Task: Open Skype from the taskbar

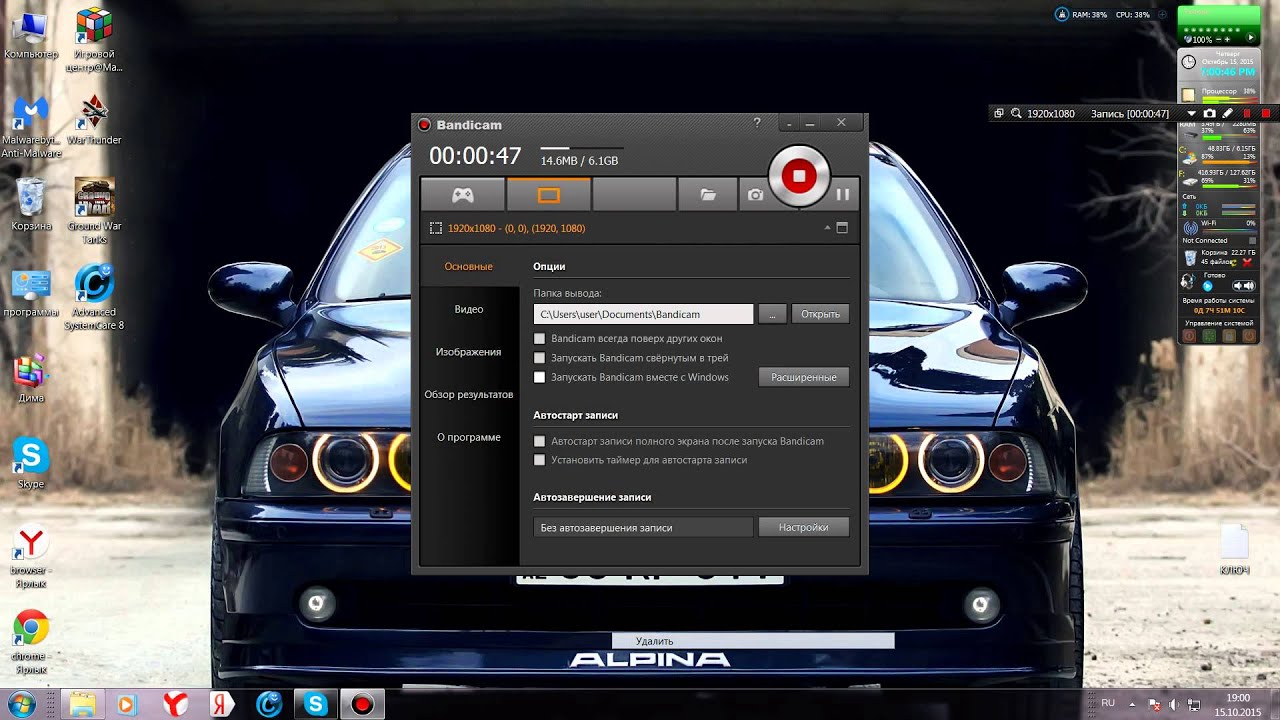Action: (316, 704)
